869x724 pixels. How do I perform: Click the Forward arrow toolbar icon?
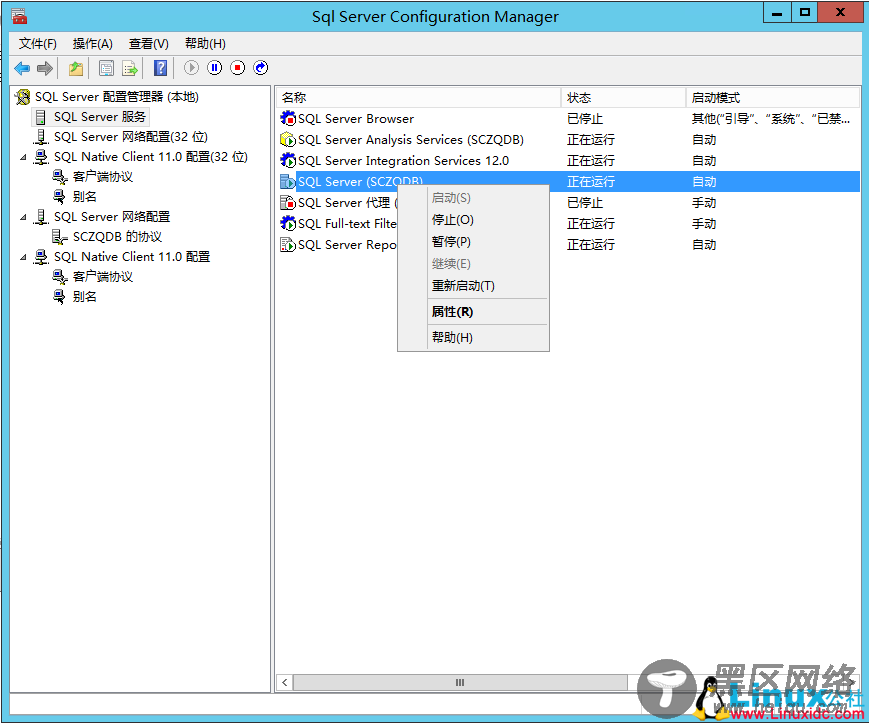(45, 68)
